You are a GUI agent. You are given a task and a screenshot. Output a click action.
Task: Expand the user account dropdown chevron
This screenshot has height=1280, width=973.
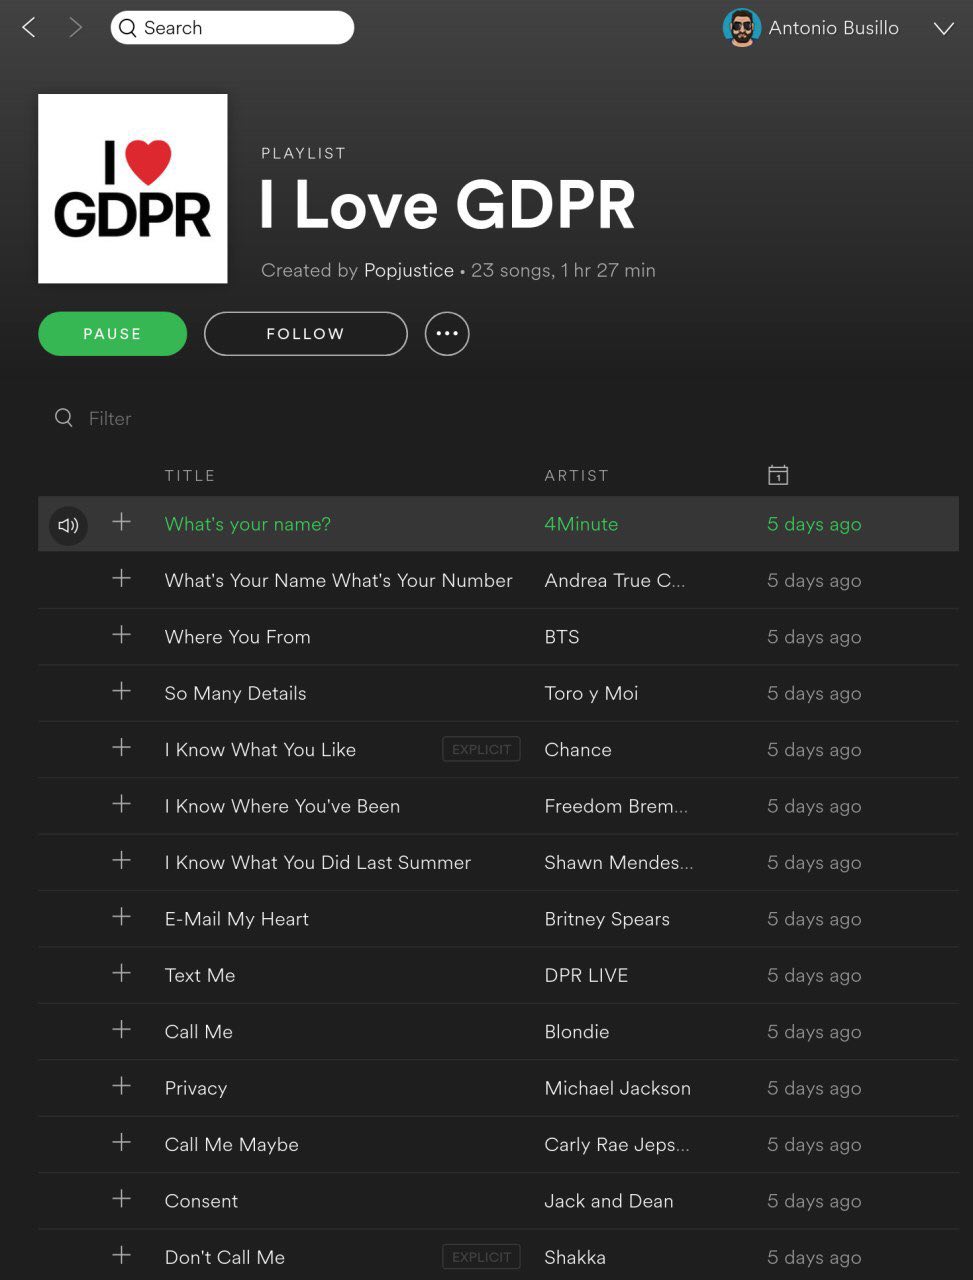[x=943, y=28]
